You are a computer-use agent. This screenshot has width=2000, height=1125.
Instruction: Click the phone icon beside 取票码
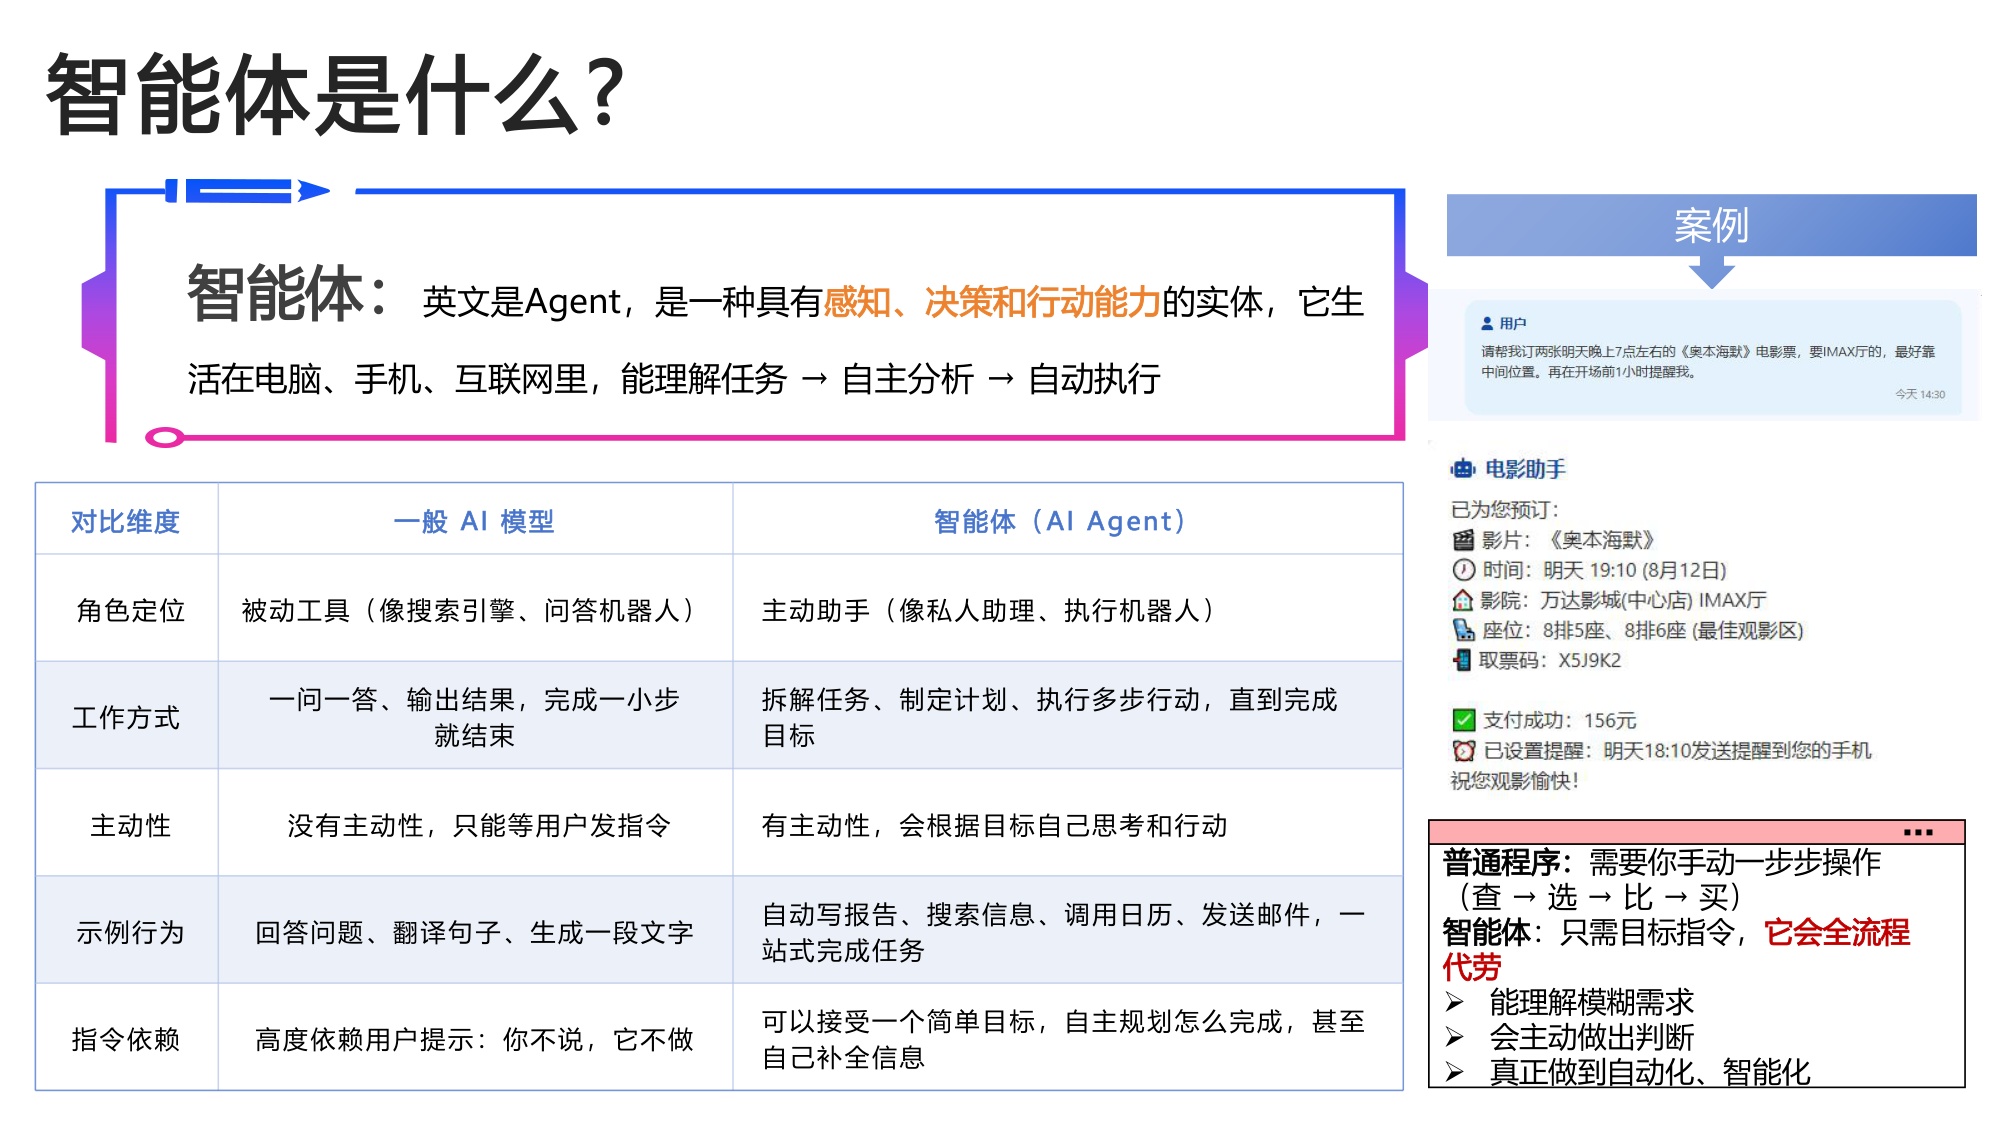click(1463, 660)
